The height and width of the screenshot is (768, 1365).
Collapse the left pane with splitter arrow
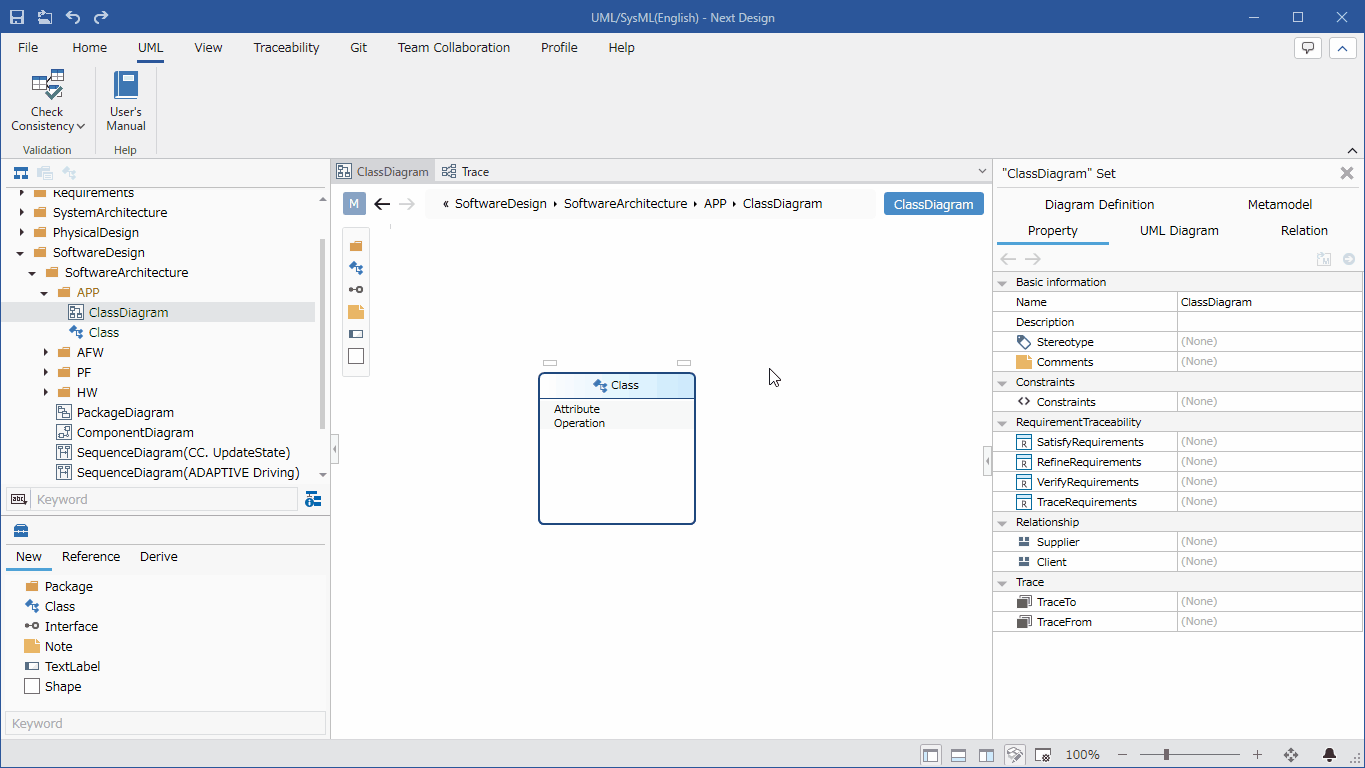(x=335, y=449)
